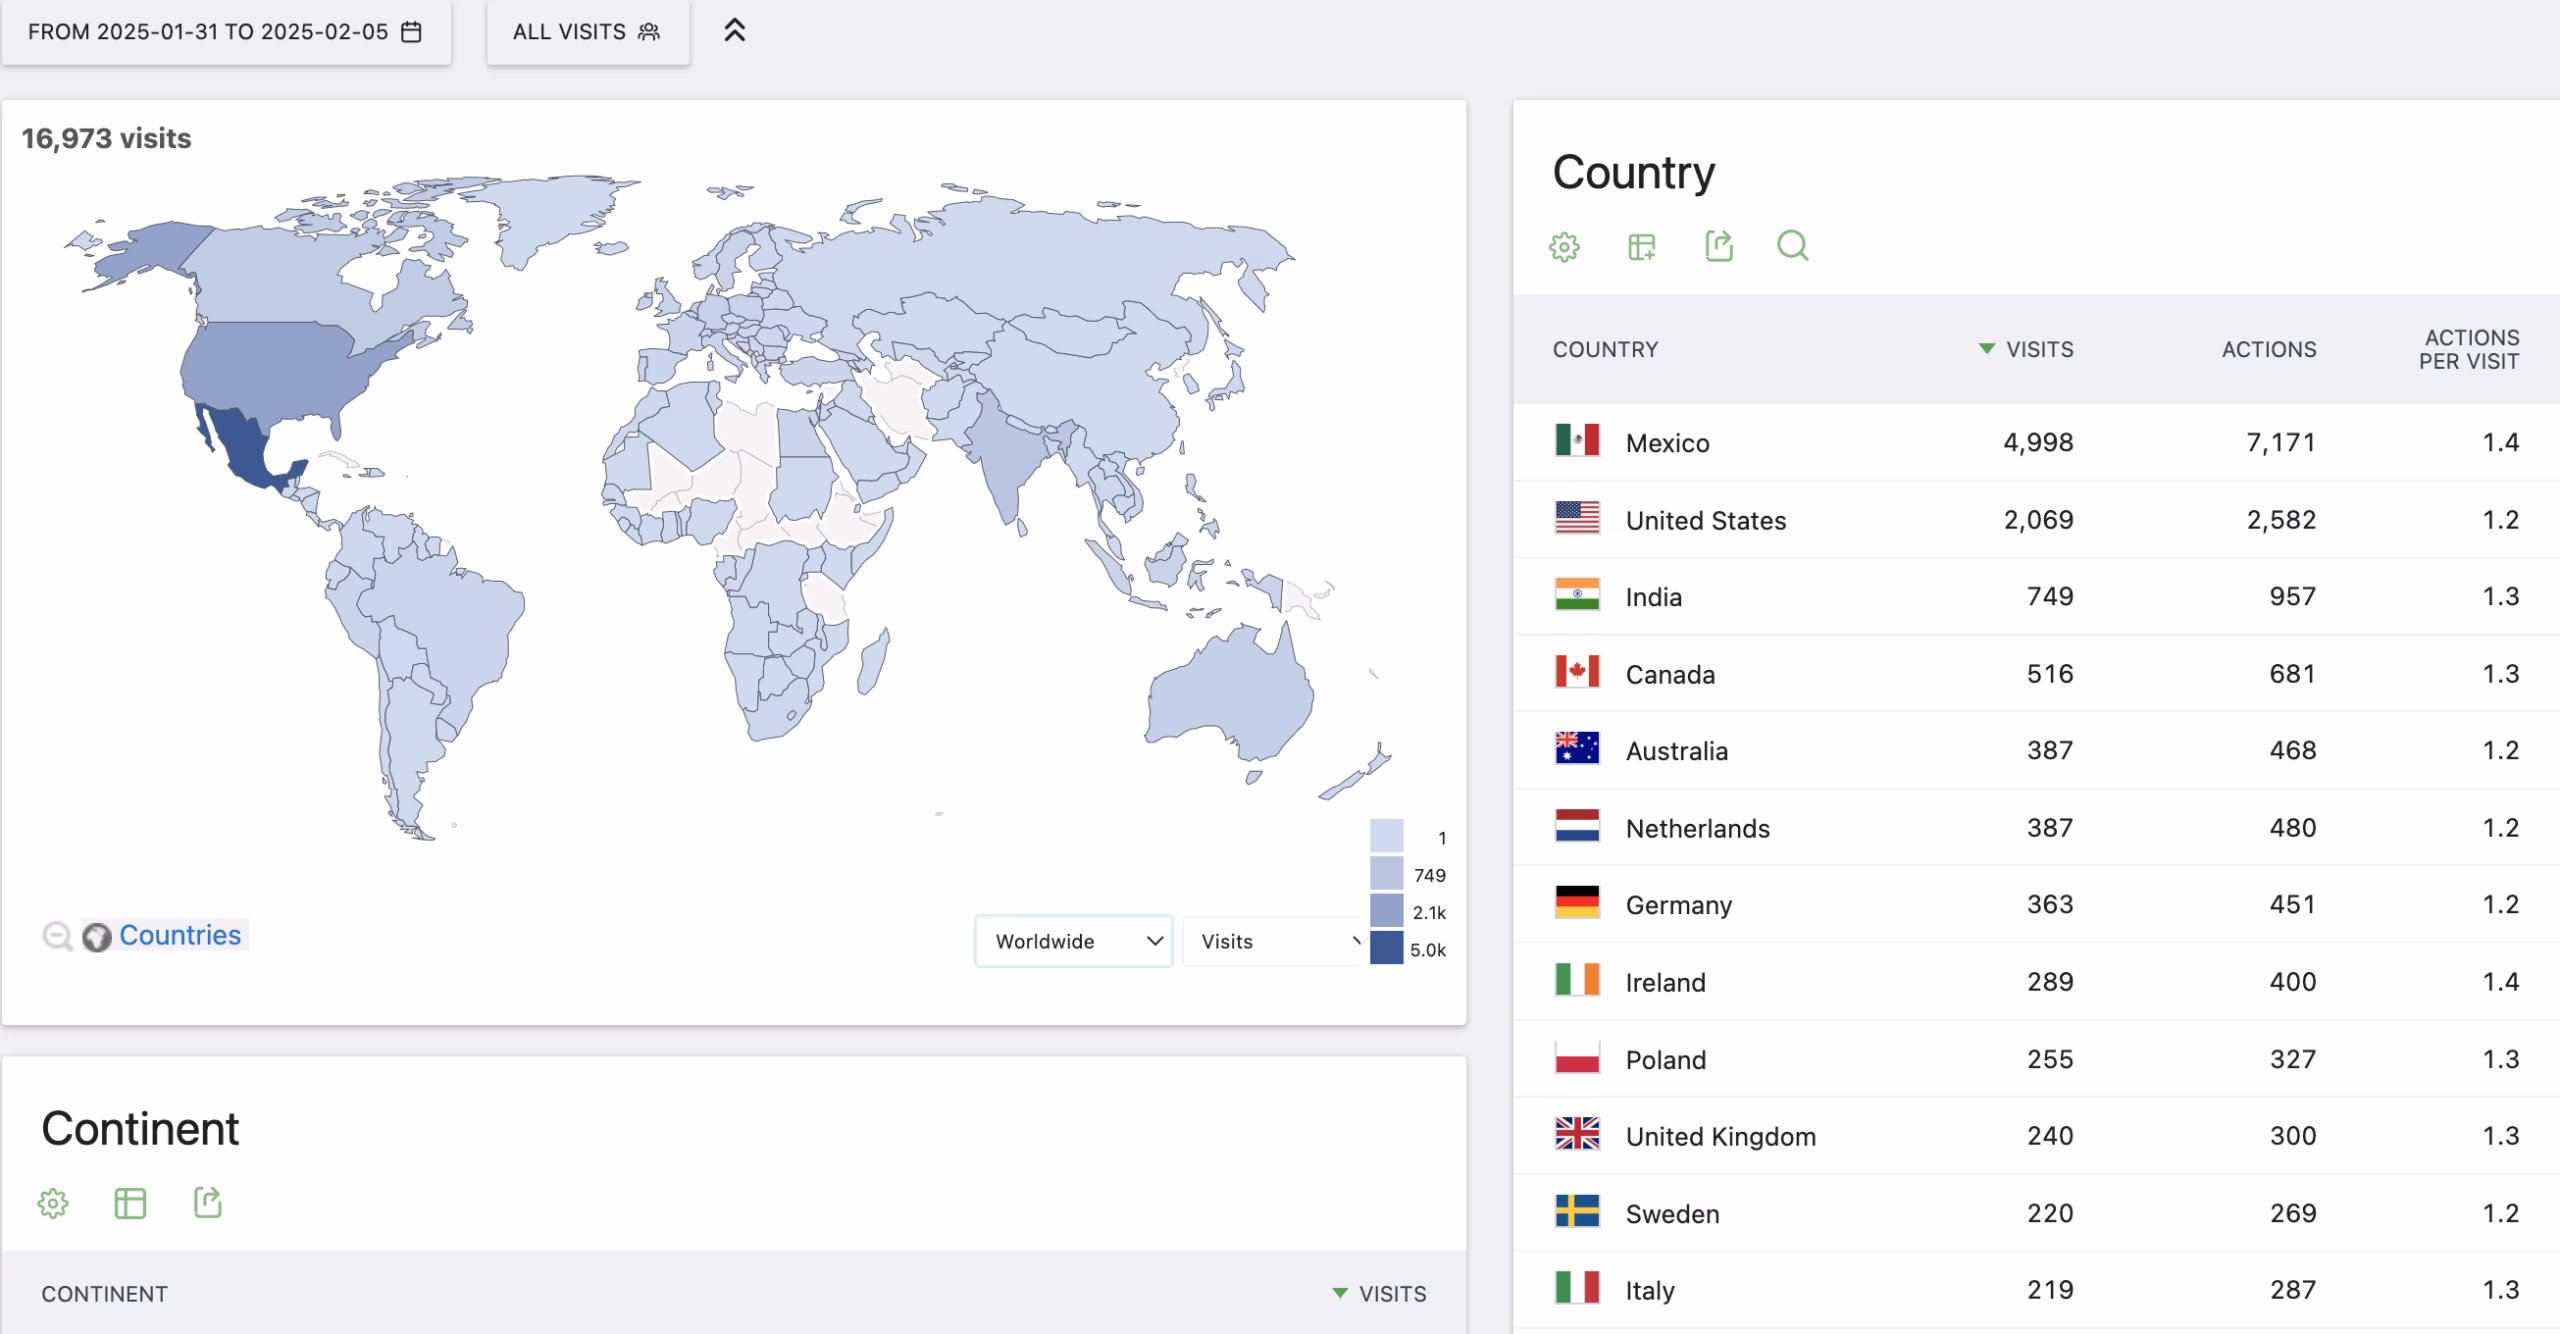The height and width of the screenshot is (1334, 2560).
Task: Open the All Visits segment selector
Action: coord(587,32)
